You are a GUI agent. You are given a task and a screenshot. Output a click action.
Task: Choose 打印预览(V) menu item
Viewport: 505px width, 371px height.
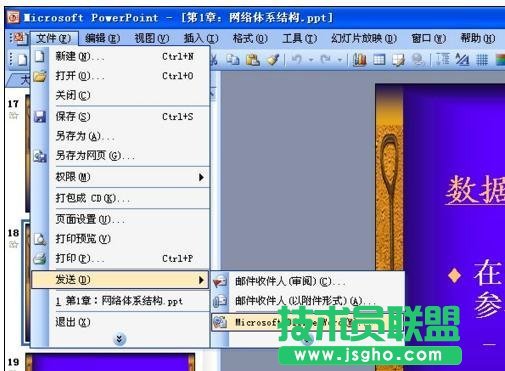pyautogui.click(x=121, y=239)
